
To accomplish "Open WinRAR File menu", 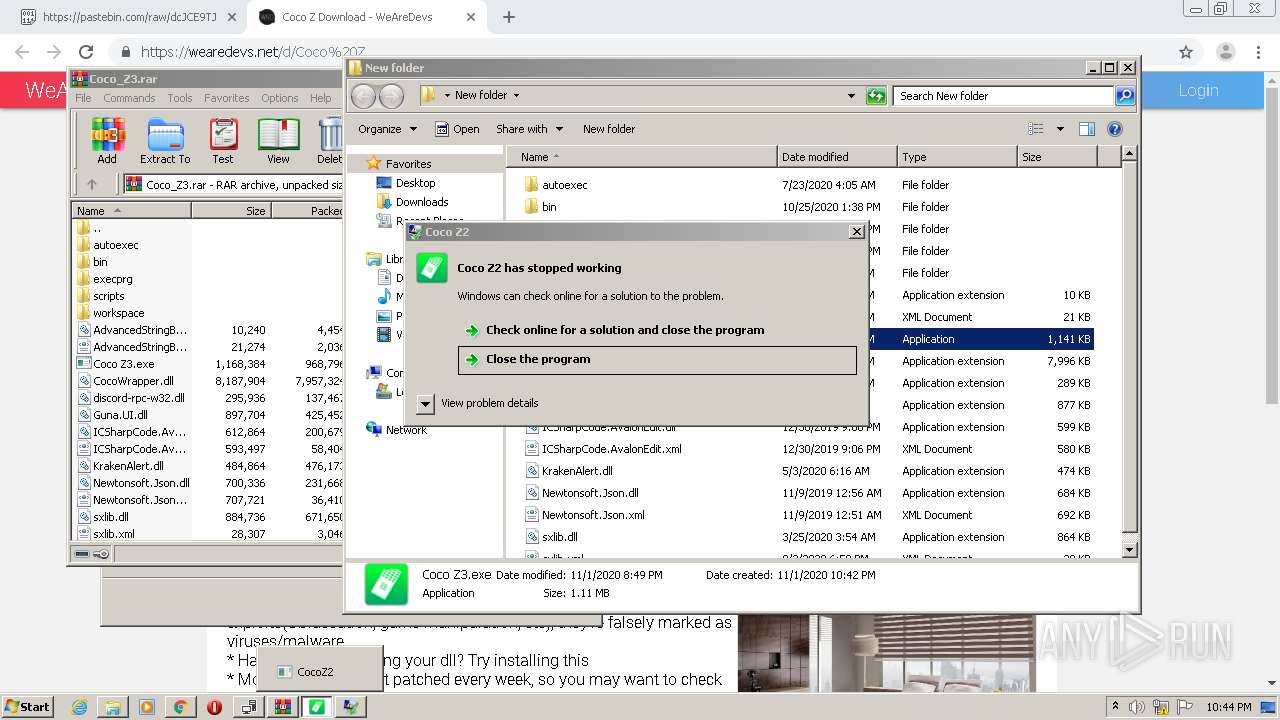I will click(83, 98).
